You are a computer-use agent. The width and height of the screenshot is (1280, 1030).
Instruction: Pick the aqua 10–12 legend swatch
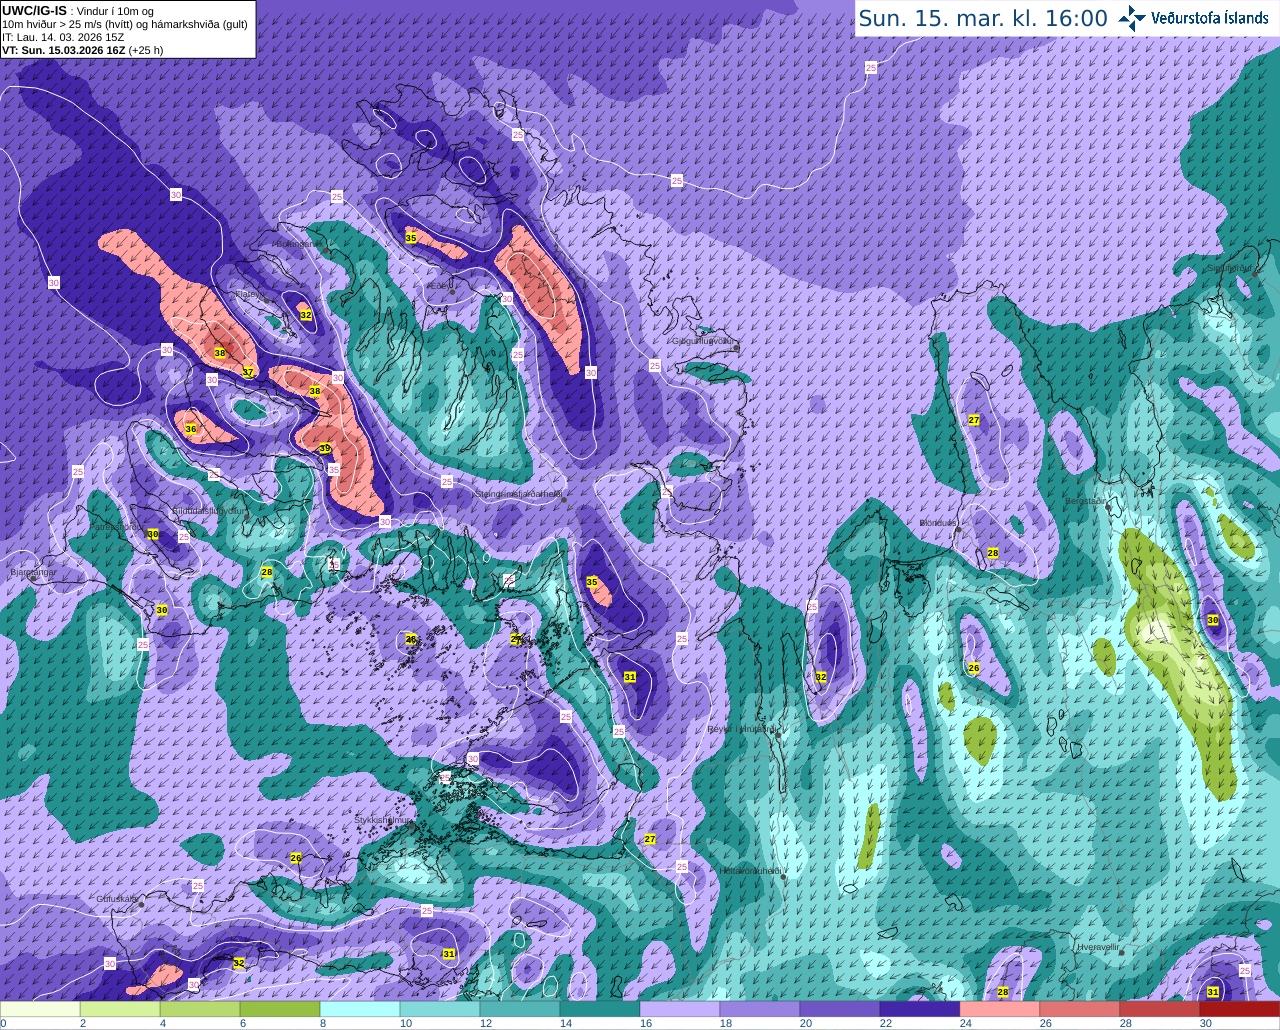pyautogui.click(x=440, y=1009)
